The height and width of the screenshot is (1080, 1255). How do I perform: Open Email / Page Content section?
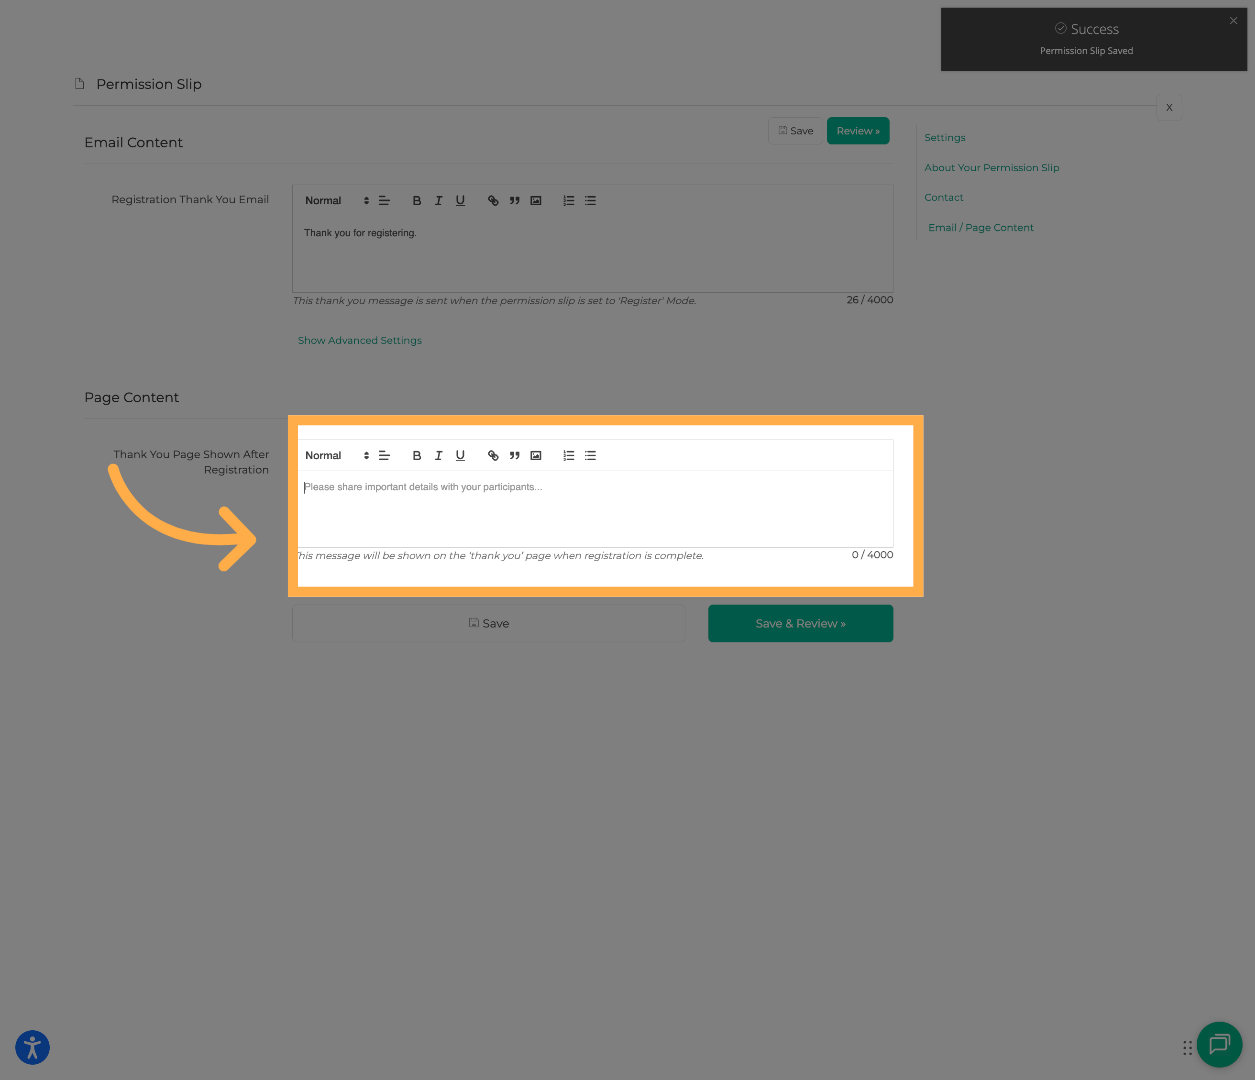point(981,227)
